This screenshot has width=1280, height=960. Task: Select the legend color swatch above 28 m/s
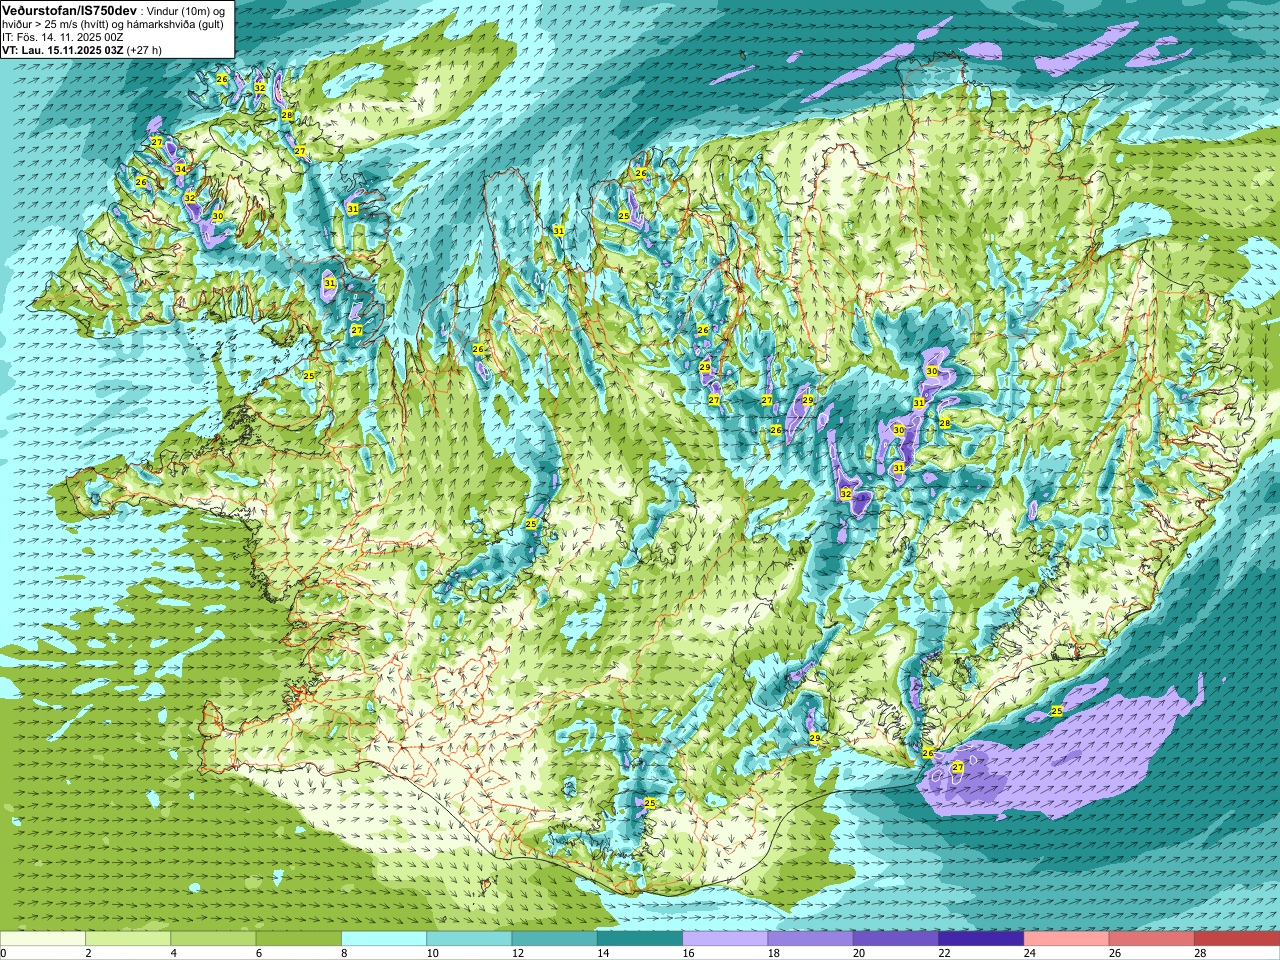click(1237, 939)
